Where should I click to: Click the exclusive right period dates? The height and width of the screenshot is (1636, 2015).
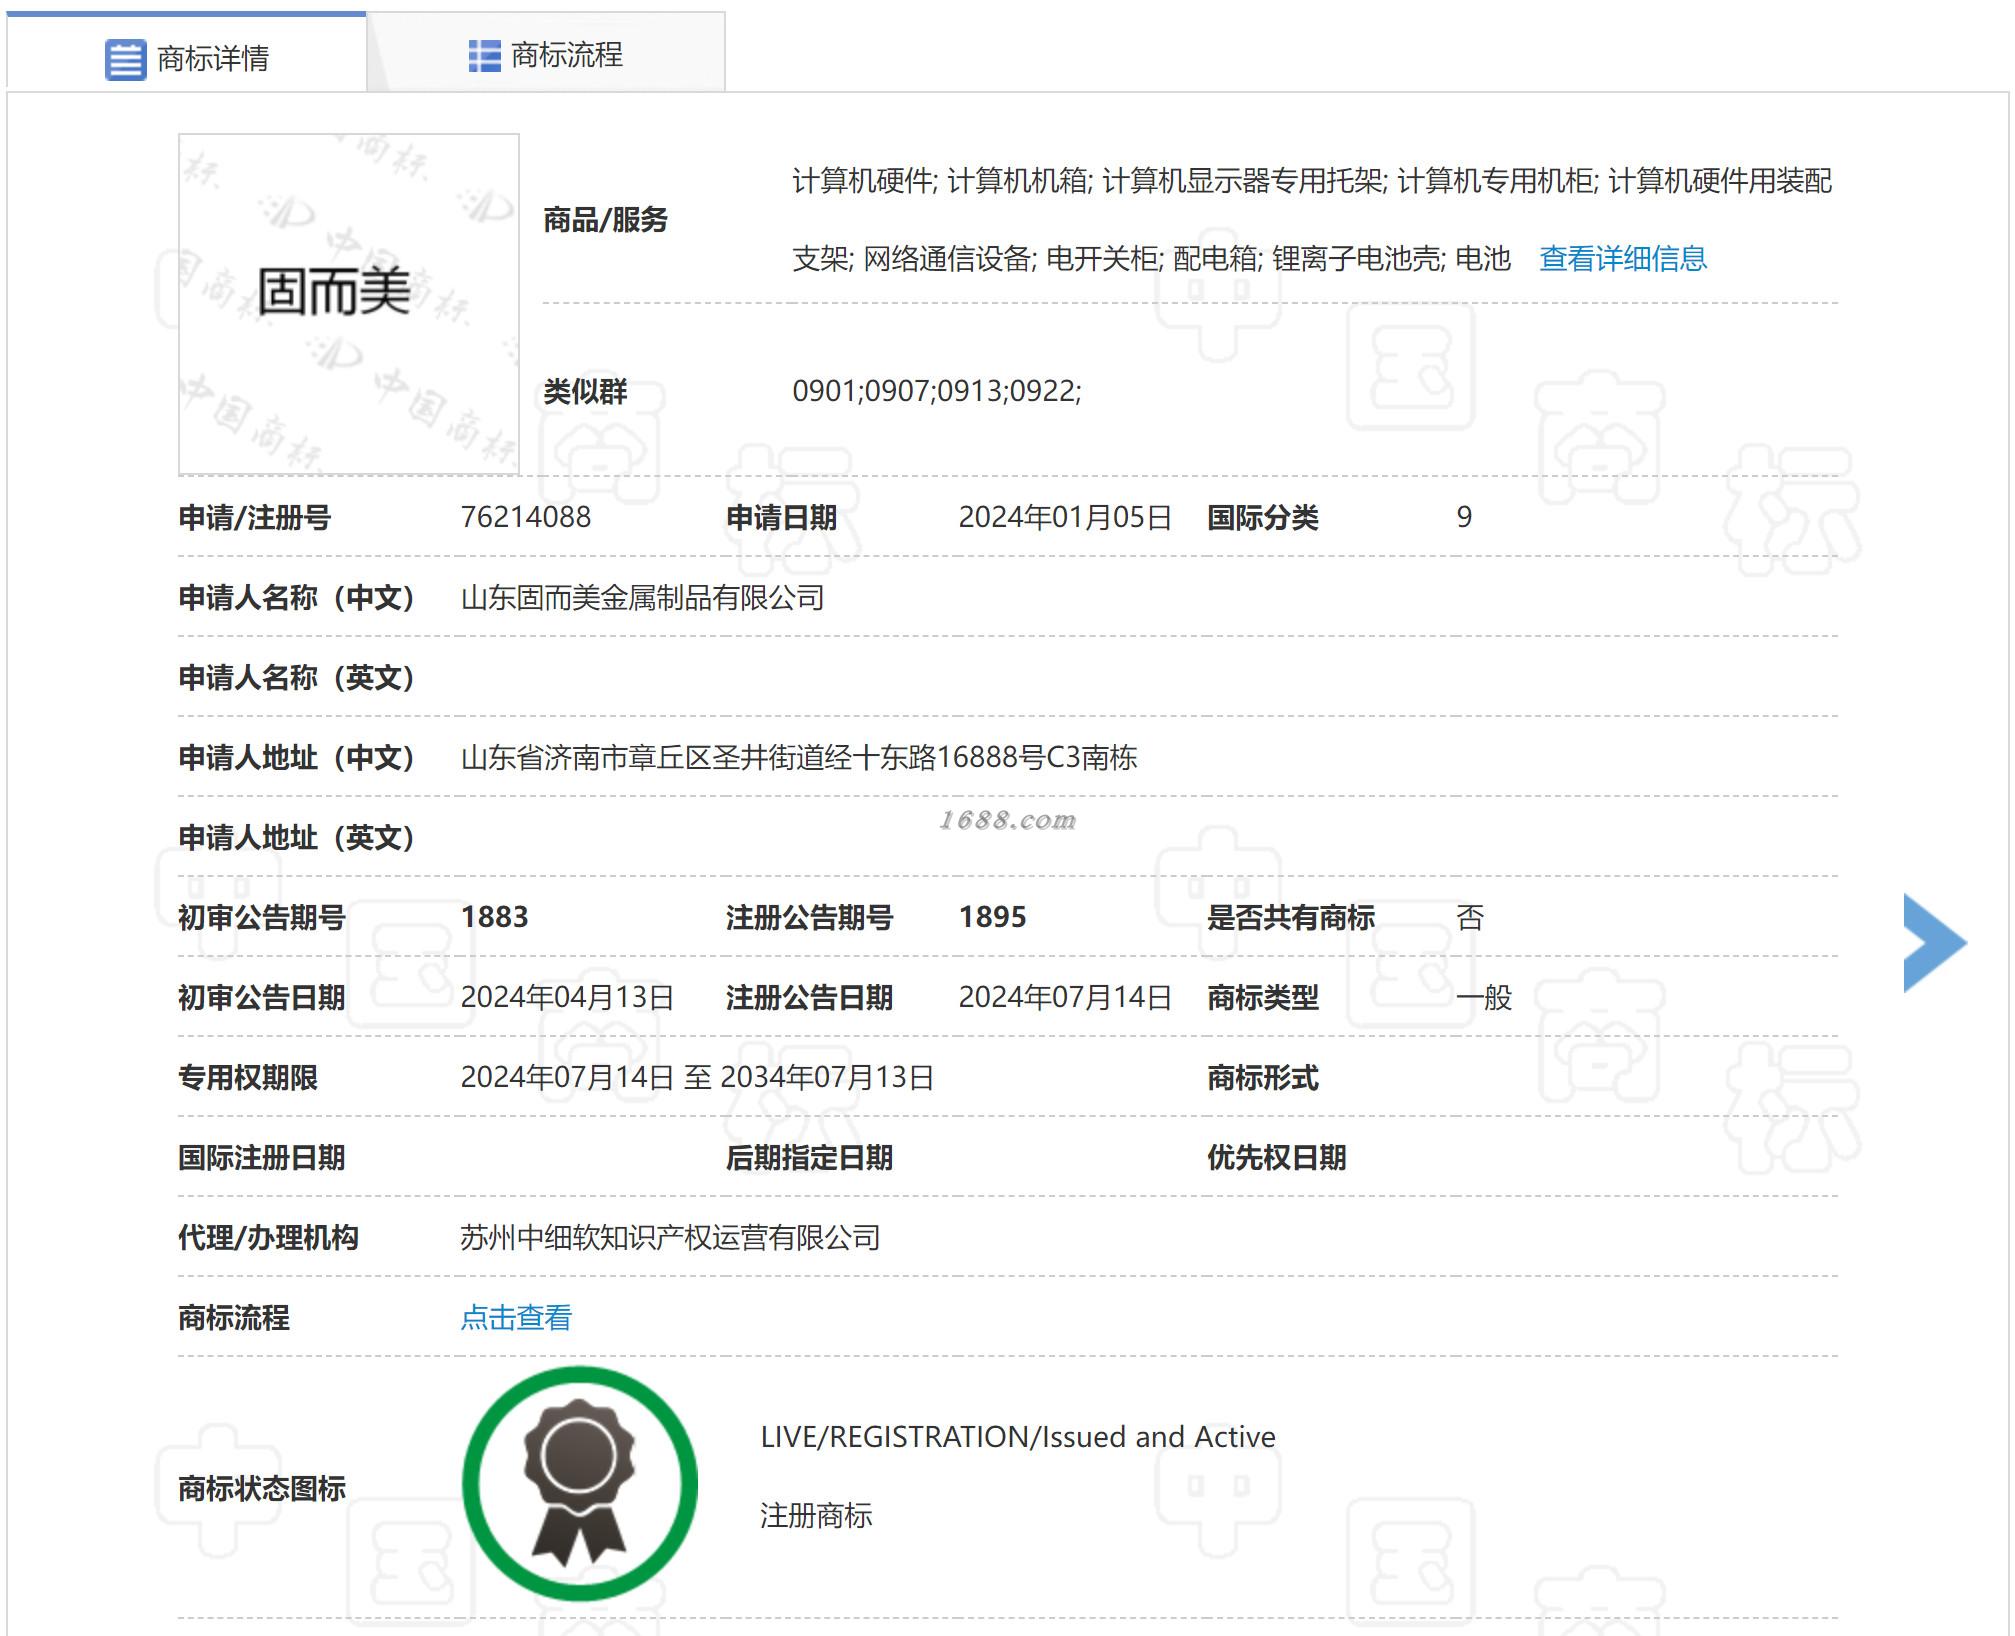(x=696, y=1077)
